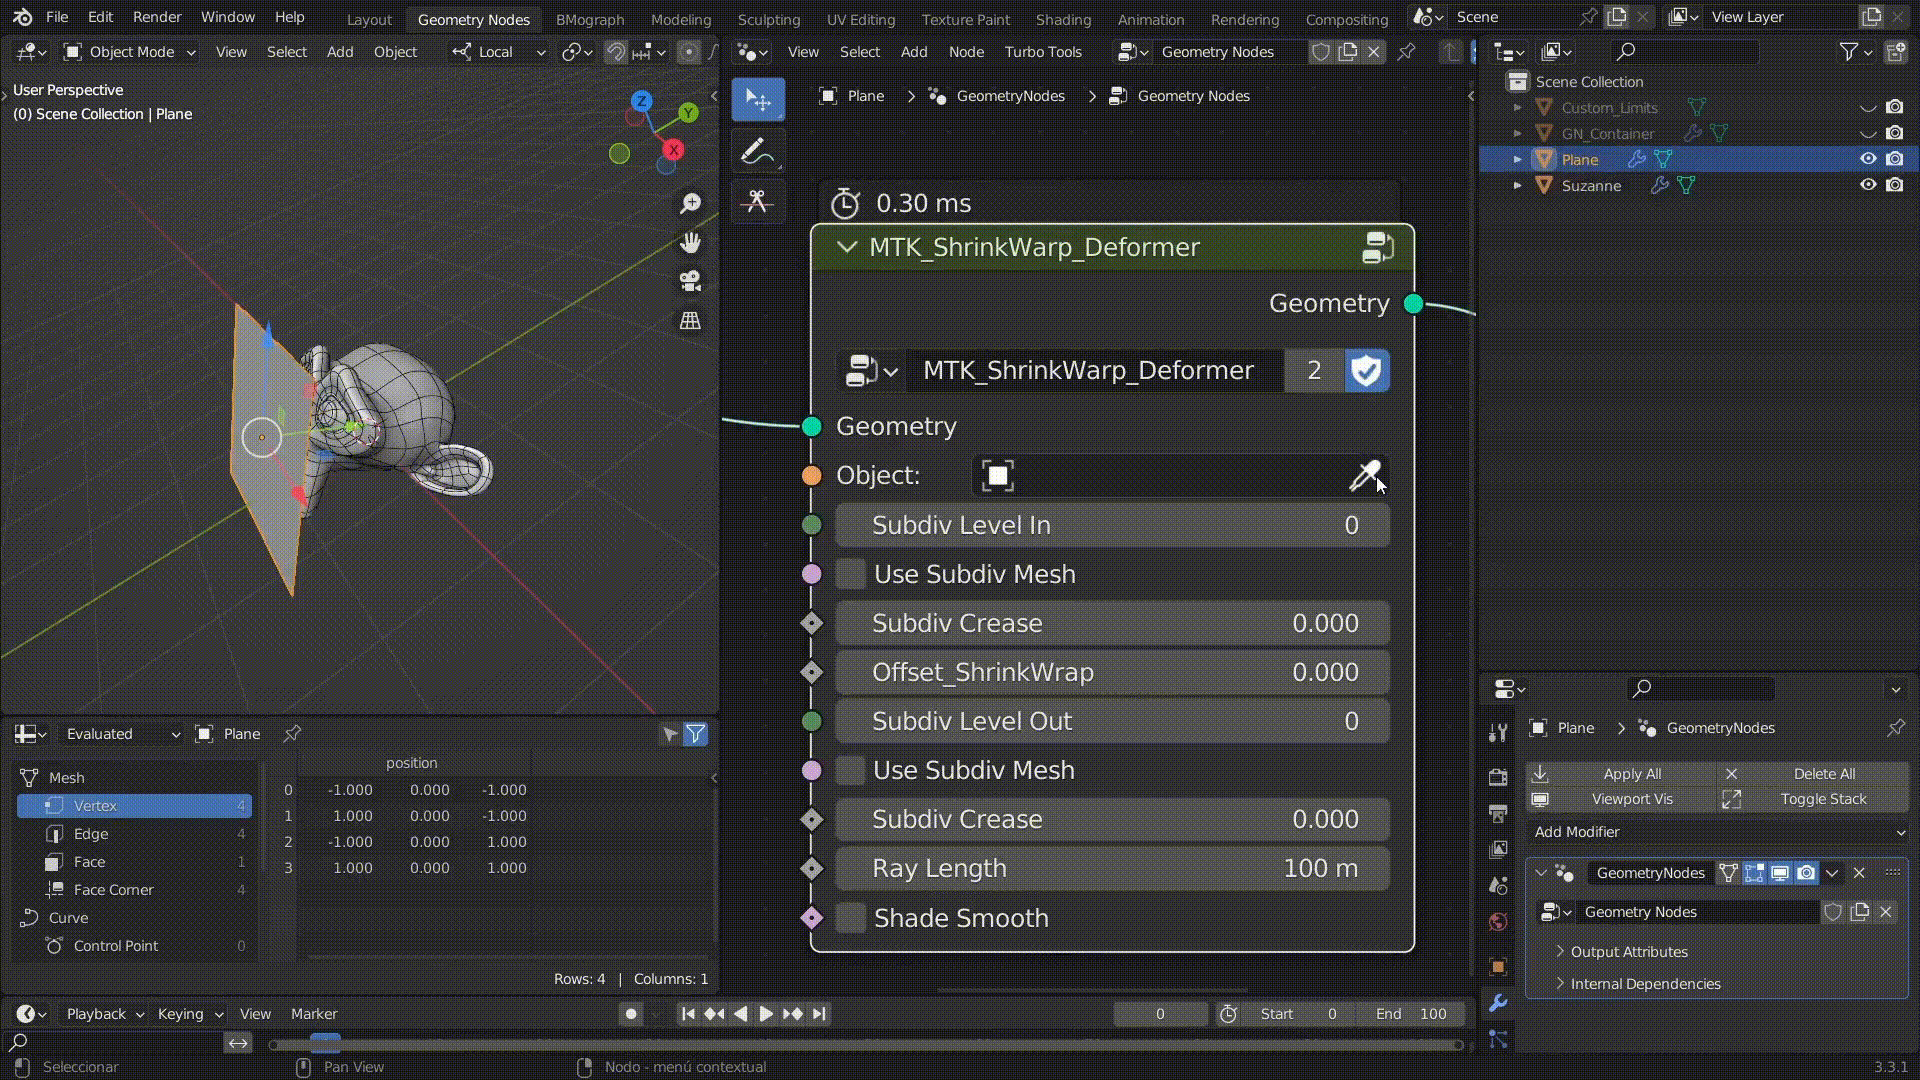The width and height of the screenshot is (1920, 1080).
Task: Click Viewport Vis button
Action: (x=1621, y=799)
